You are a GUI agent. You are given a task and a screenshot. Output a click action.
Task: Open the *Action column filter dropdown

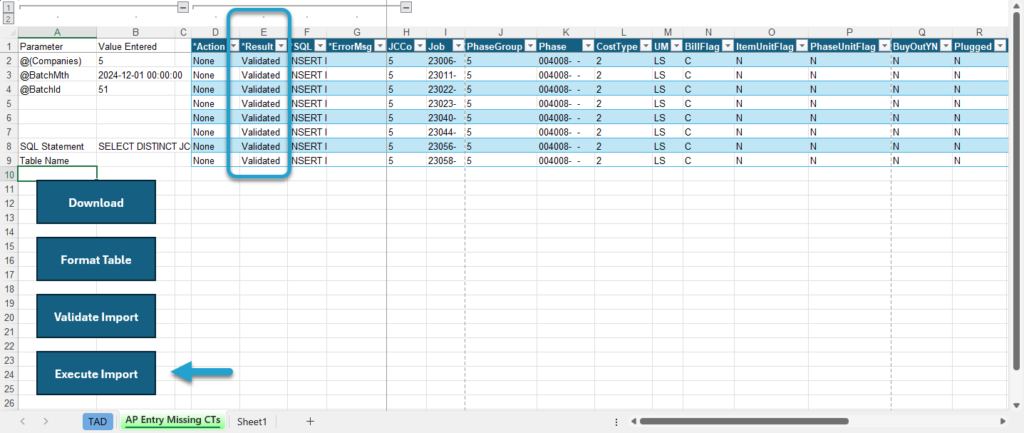click(x=234, y=46)
